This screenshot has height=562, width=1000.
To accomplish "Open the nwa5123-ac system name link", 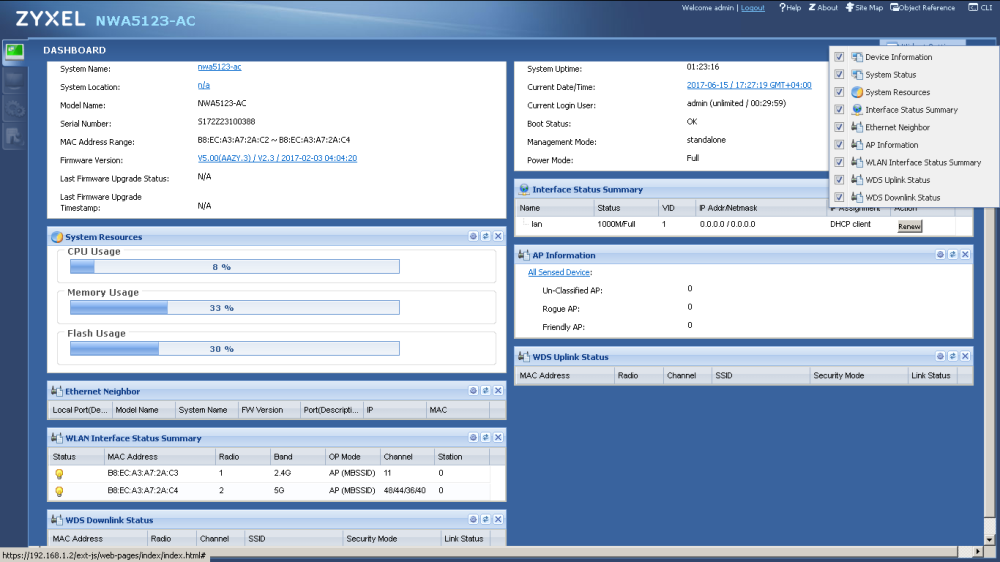I will pyautogui.click(x=219, y=67).
